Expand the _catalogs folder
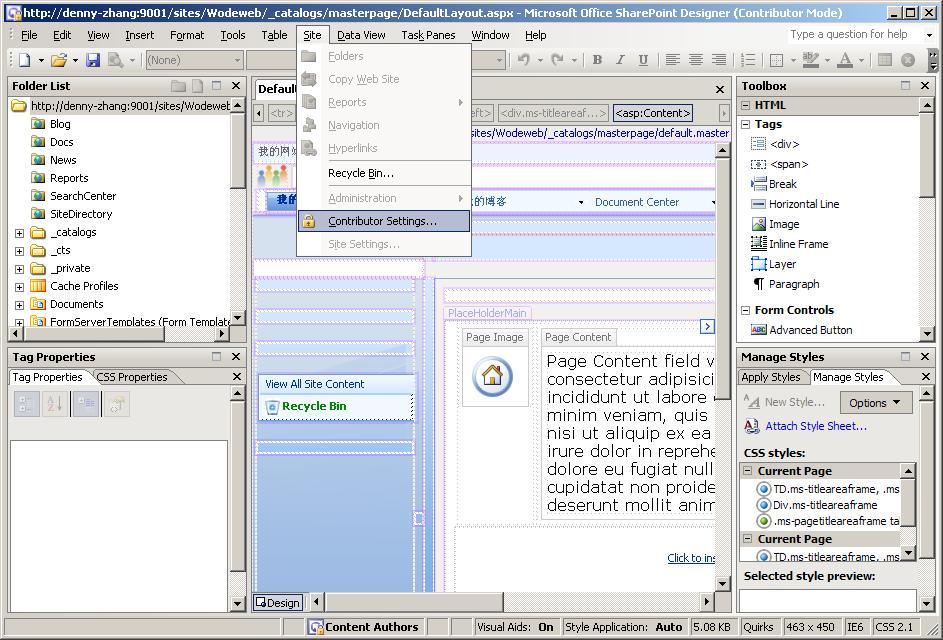Image resolution: width=943 pixels, height=640 pixels. tap(19, 233)
